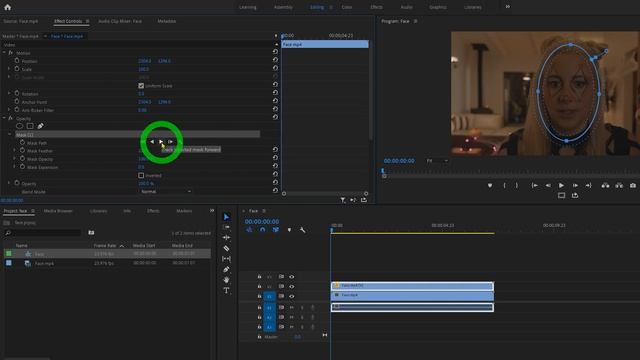Image resolution: width=640 pixels, height=360 pixels.
Task: Reset the Position parameter
Action: (x=275, y=60)
